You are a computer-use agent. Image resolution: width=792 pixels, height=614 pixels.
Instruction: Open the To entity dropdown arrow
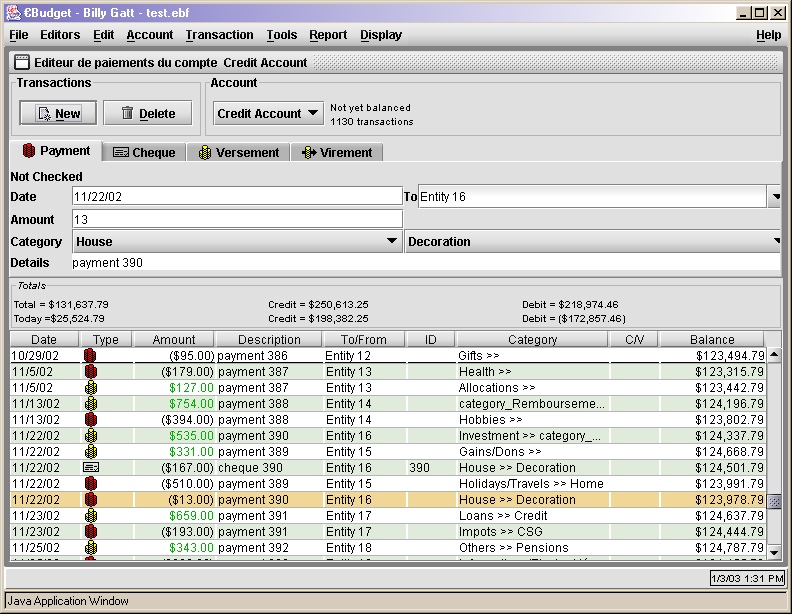pos(775,197)
